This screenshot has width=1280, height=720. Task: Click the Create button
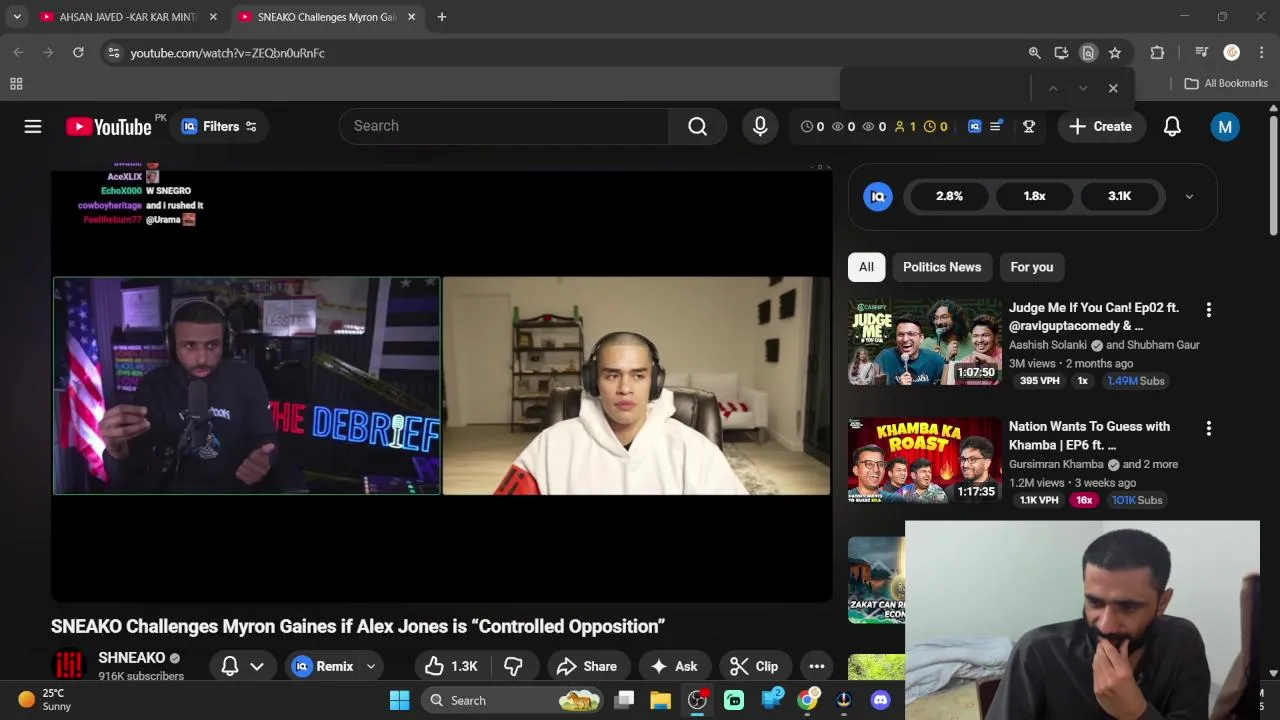click(1101, 127)
